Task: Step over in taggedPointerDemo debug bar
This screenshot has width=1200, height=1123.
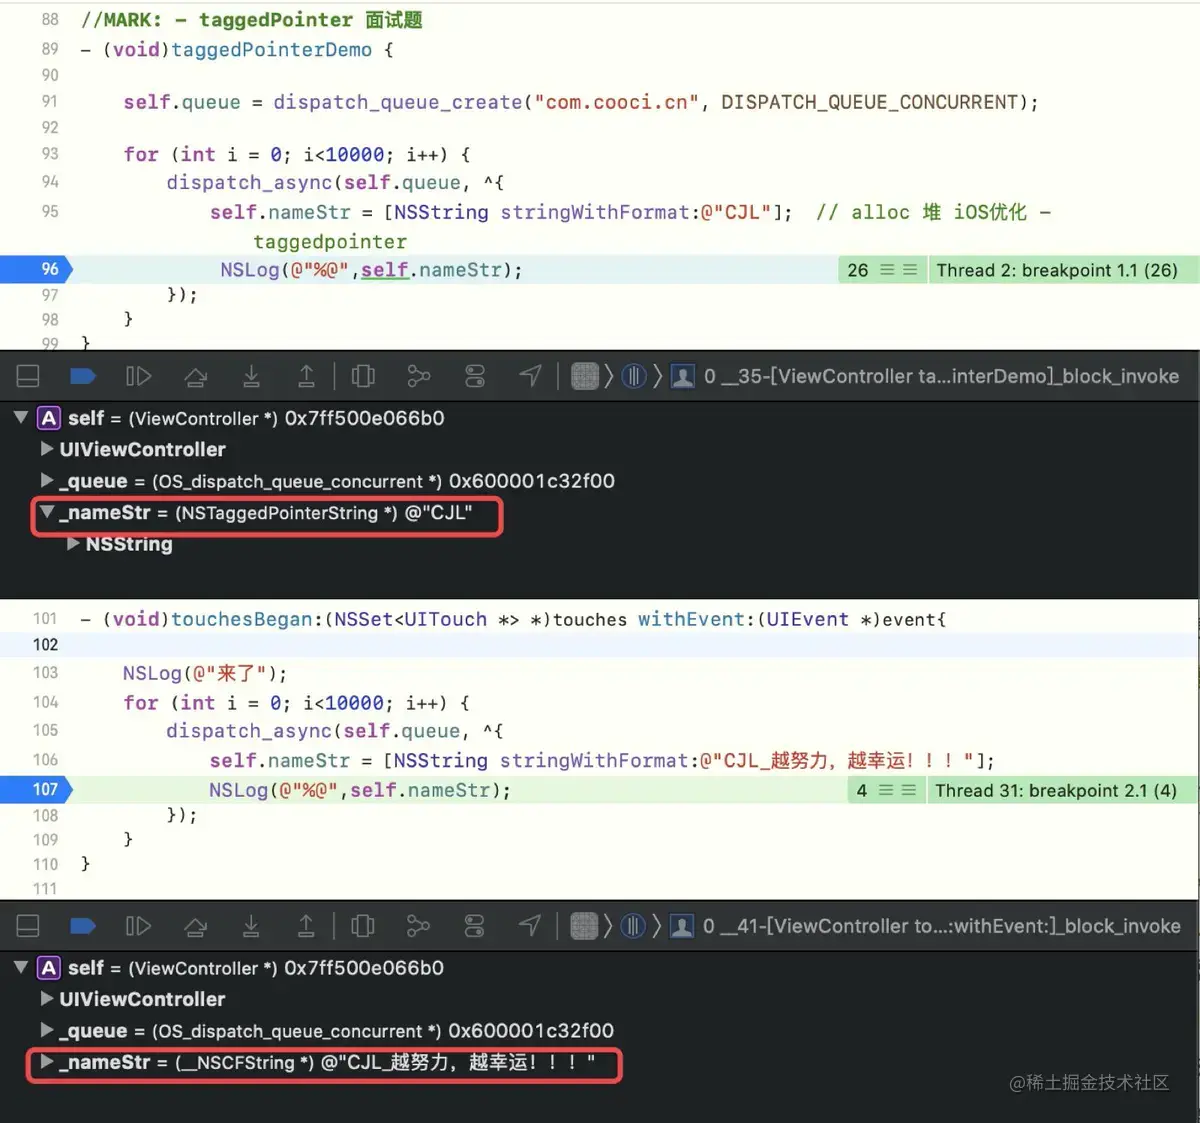Action: [x=196, y=376]
